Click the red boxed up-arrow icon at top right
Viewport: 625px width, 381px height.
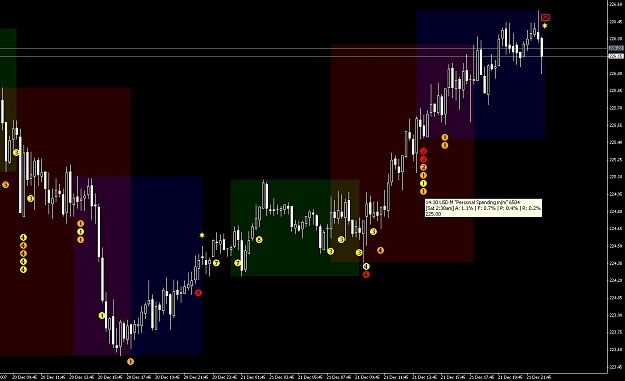click(545, 18)
